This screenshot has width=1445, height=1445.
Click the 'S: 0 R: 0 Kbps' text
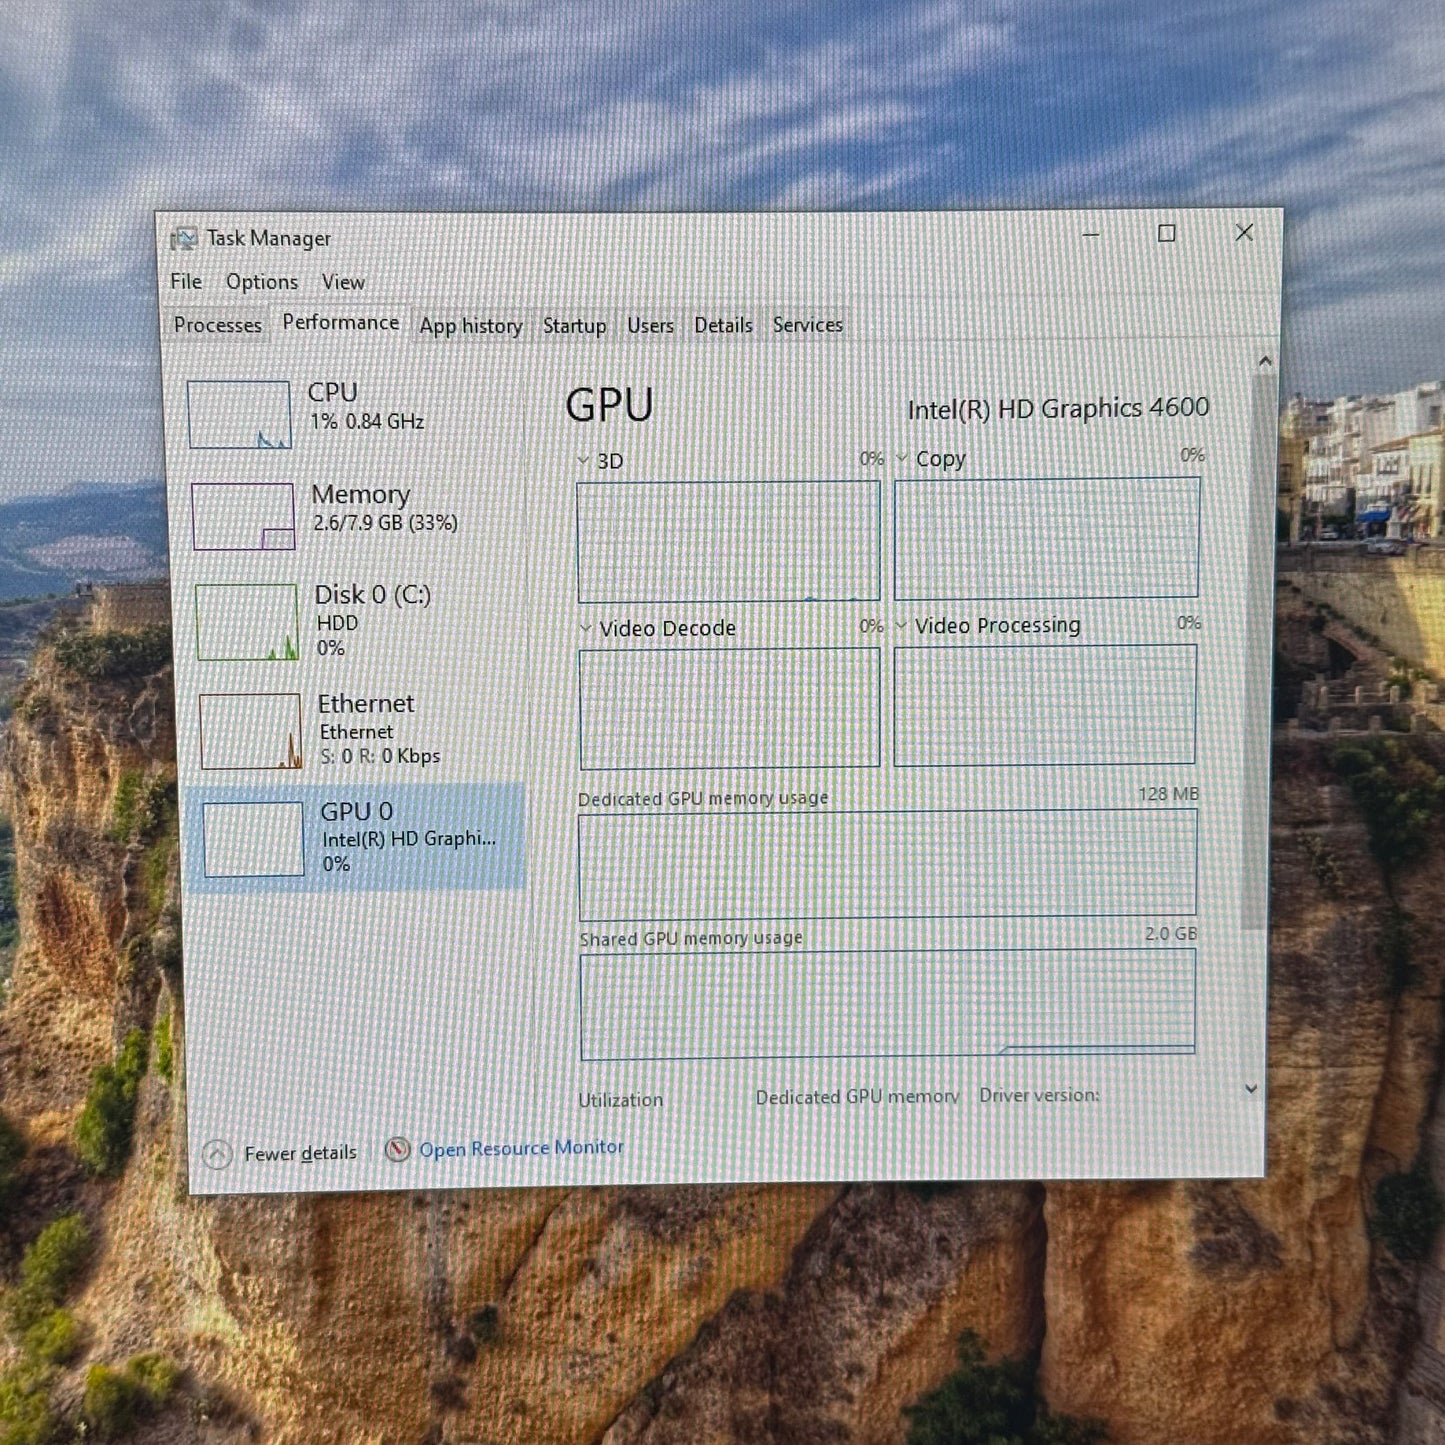(x=380, y=756)
